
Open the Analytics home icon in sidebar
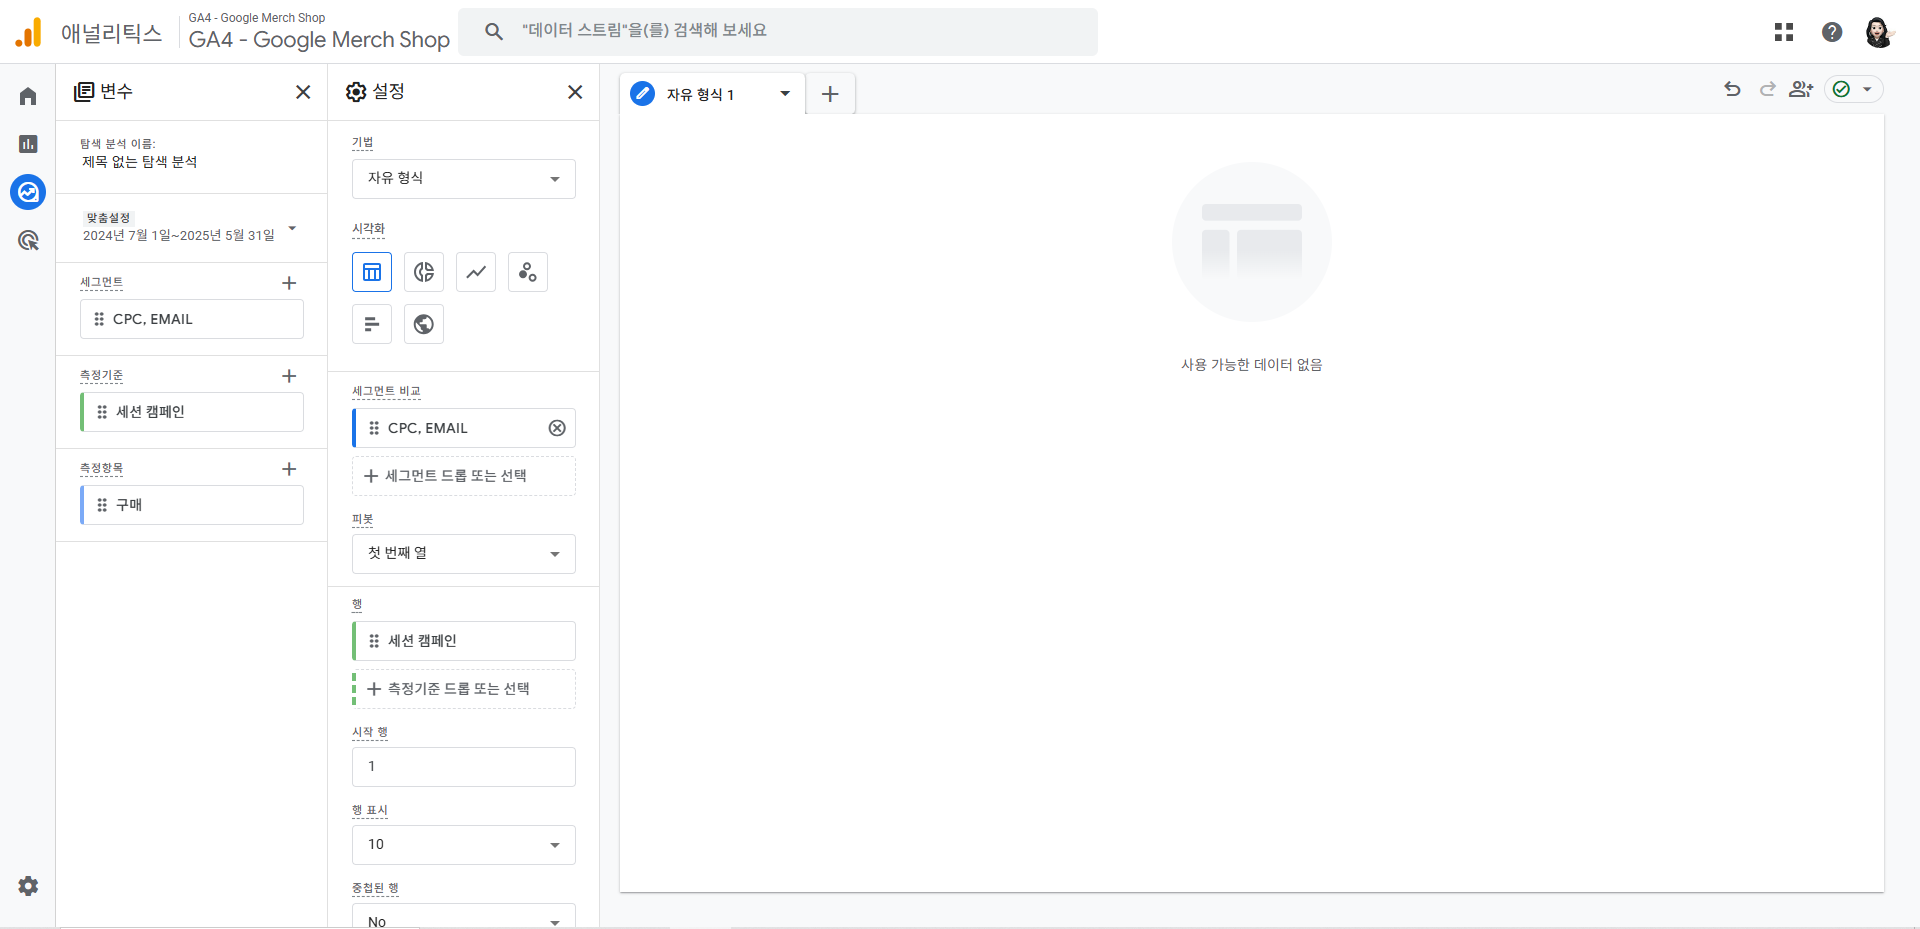28,96
